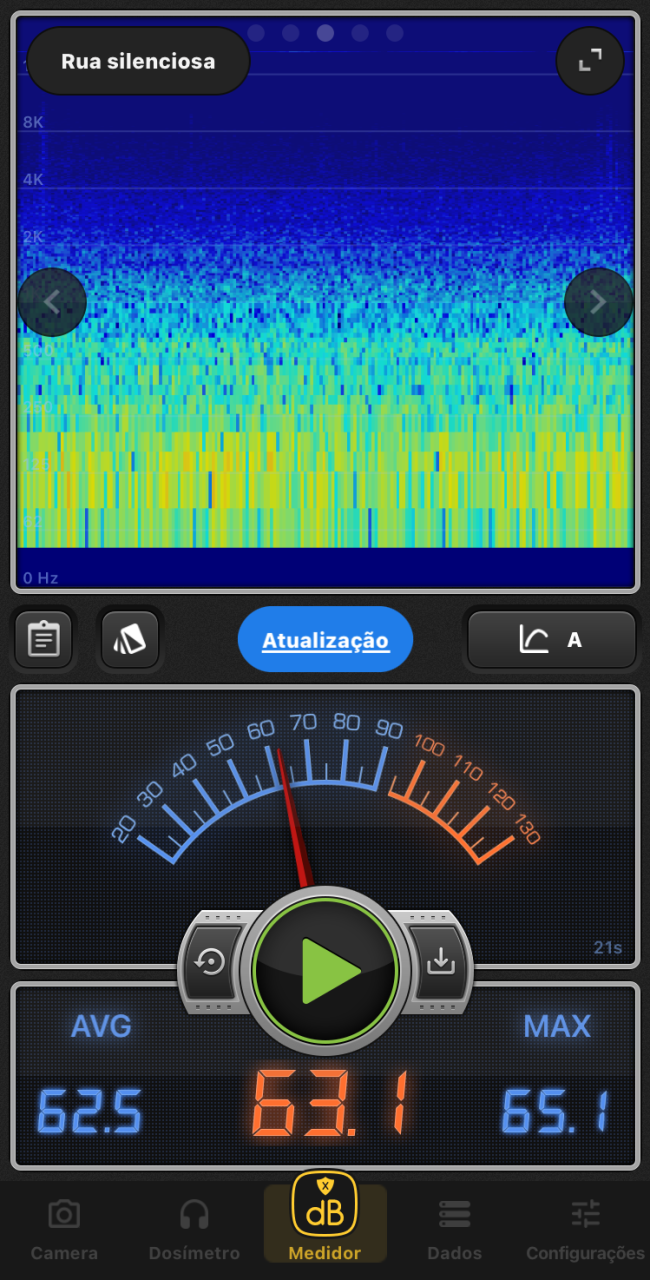Go to the previous chart view
Screen dimensions: 650x1280
(52, 301)
